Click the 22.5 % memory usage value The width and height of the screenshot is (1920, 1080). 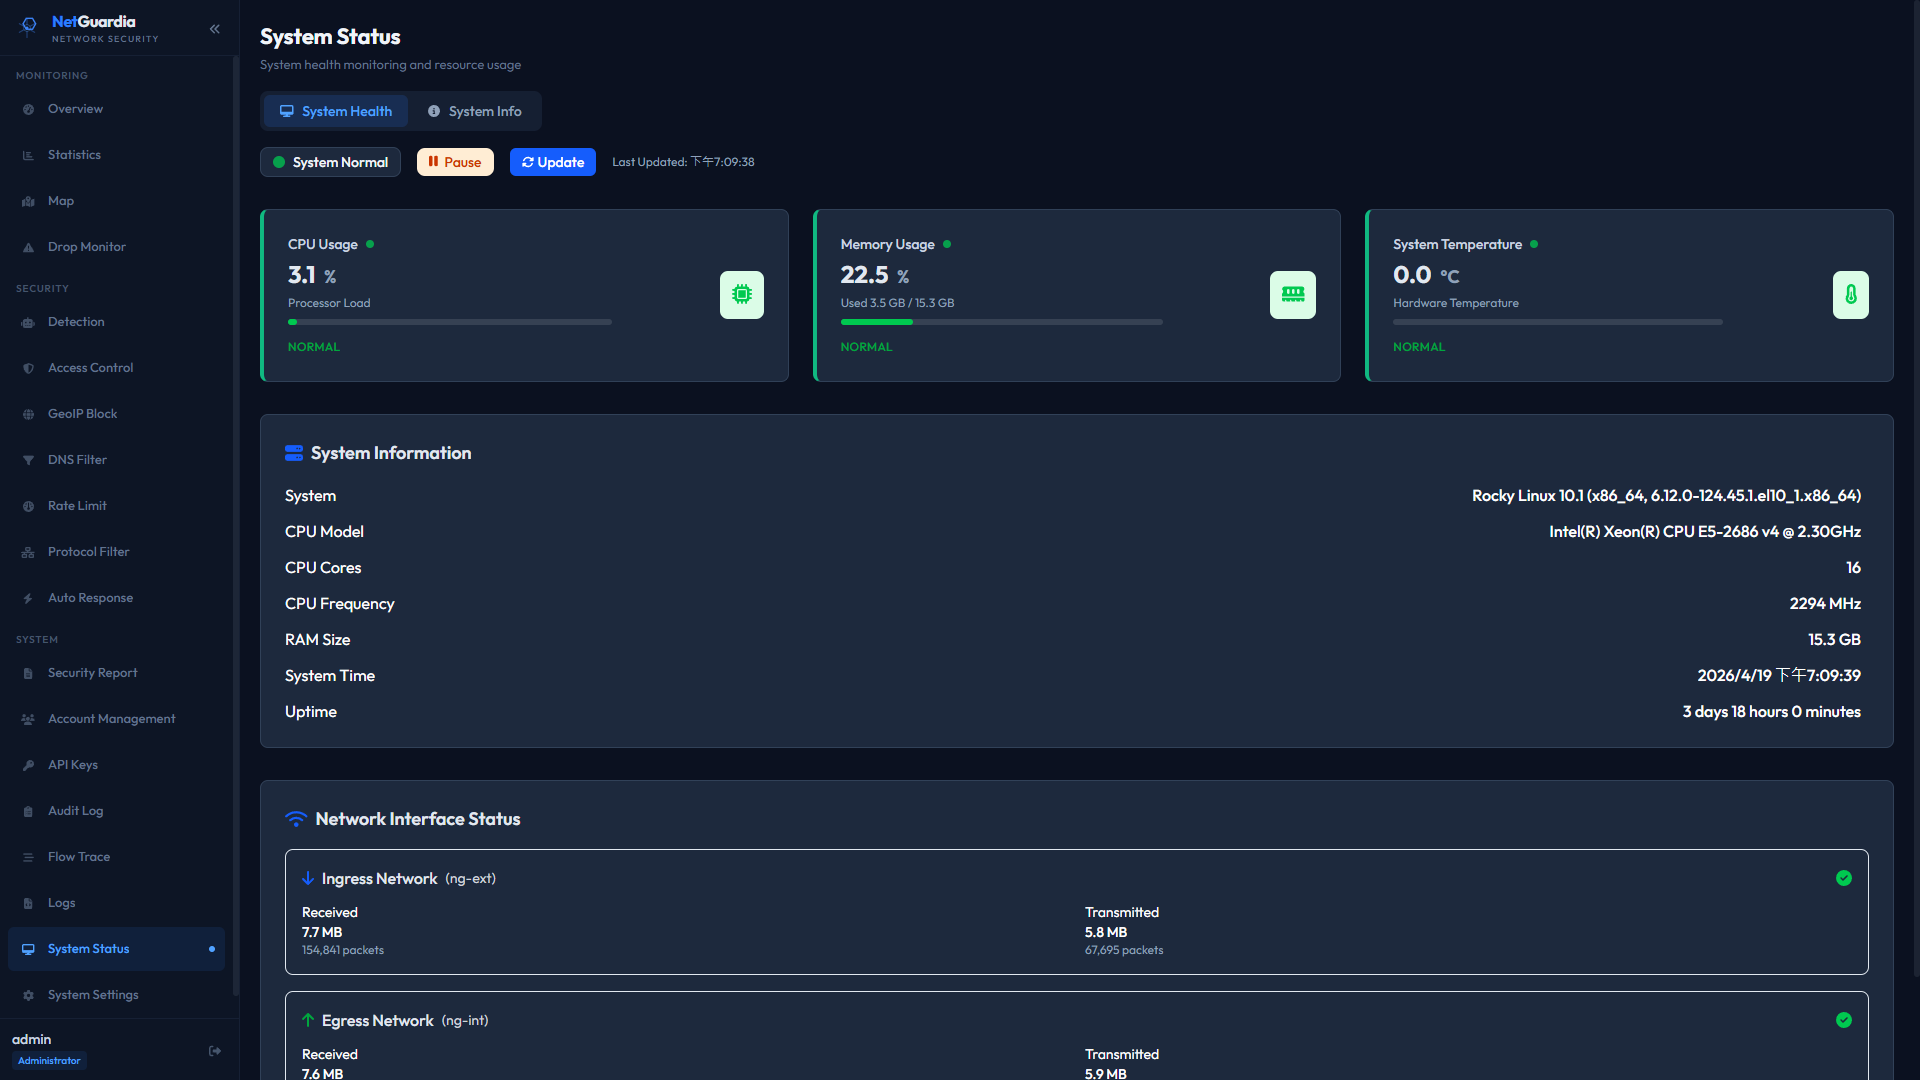[x=875, y=275]
